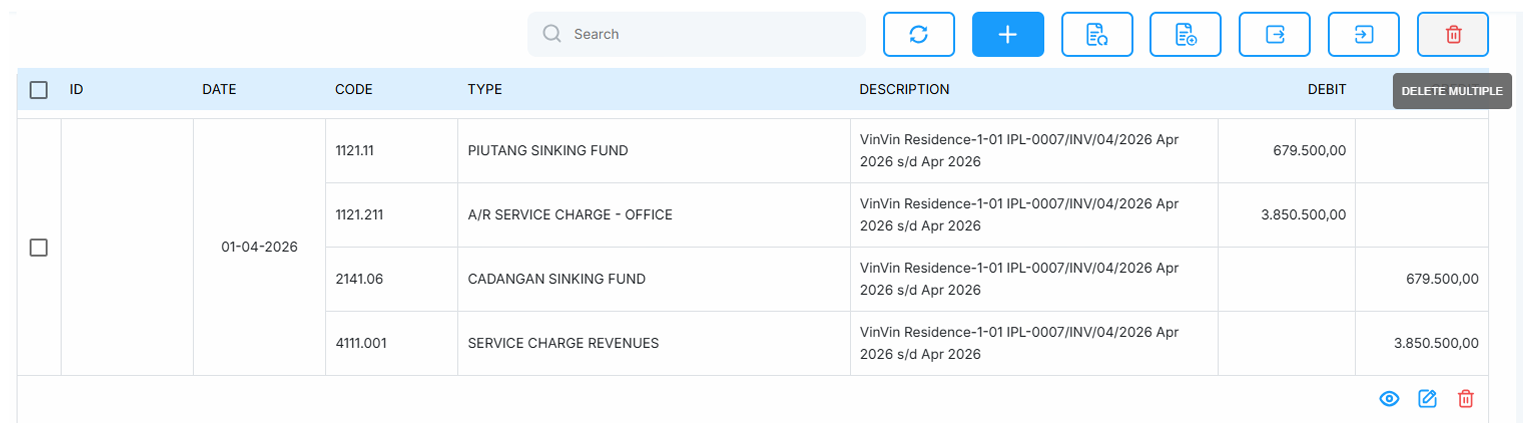View entry details with the eye icon

coord(1389,399)
